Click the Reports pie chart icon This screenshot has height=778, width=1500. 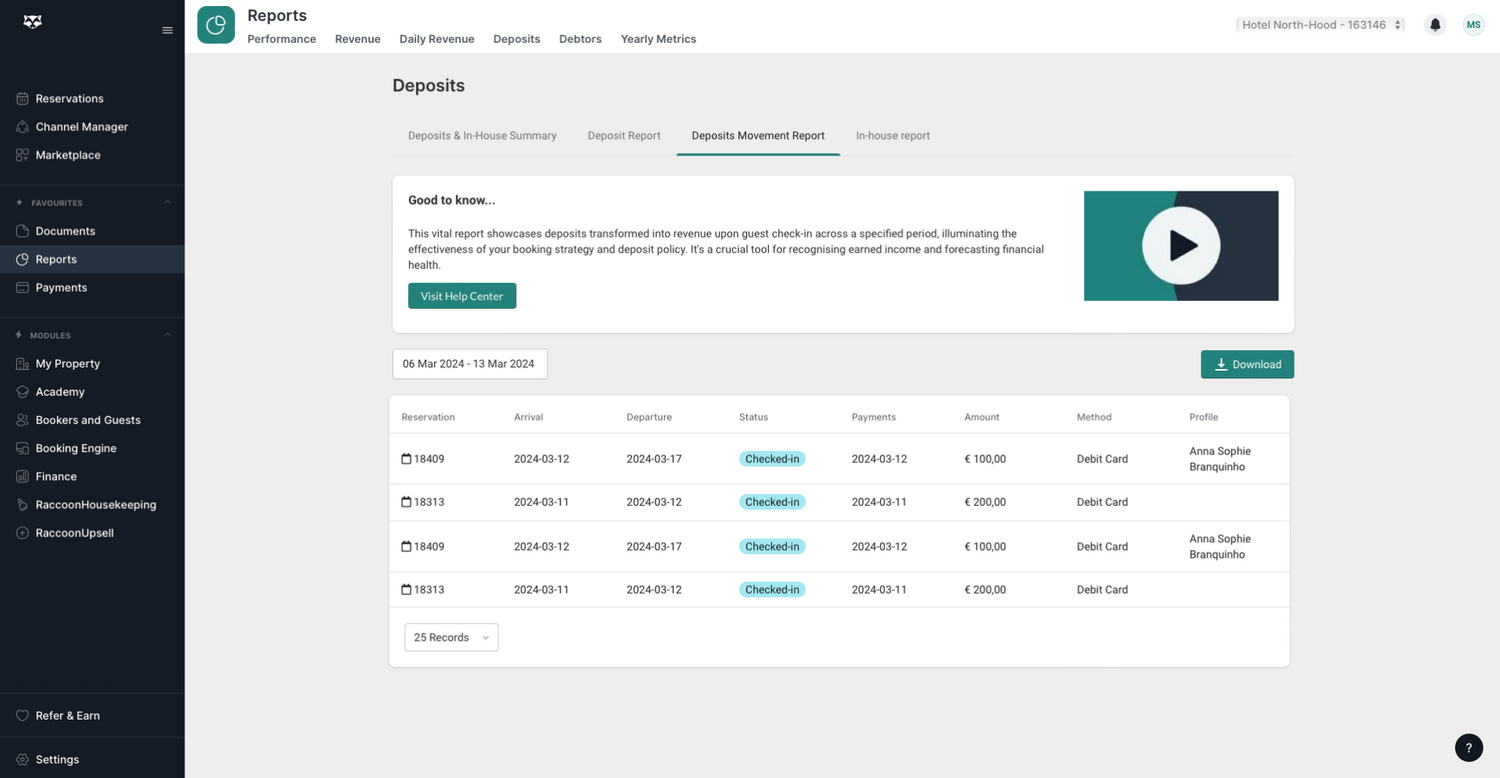click(216, 25)
